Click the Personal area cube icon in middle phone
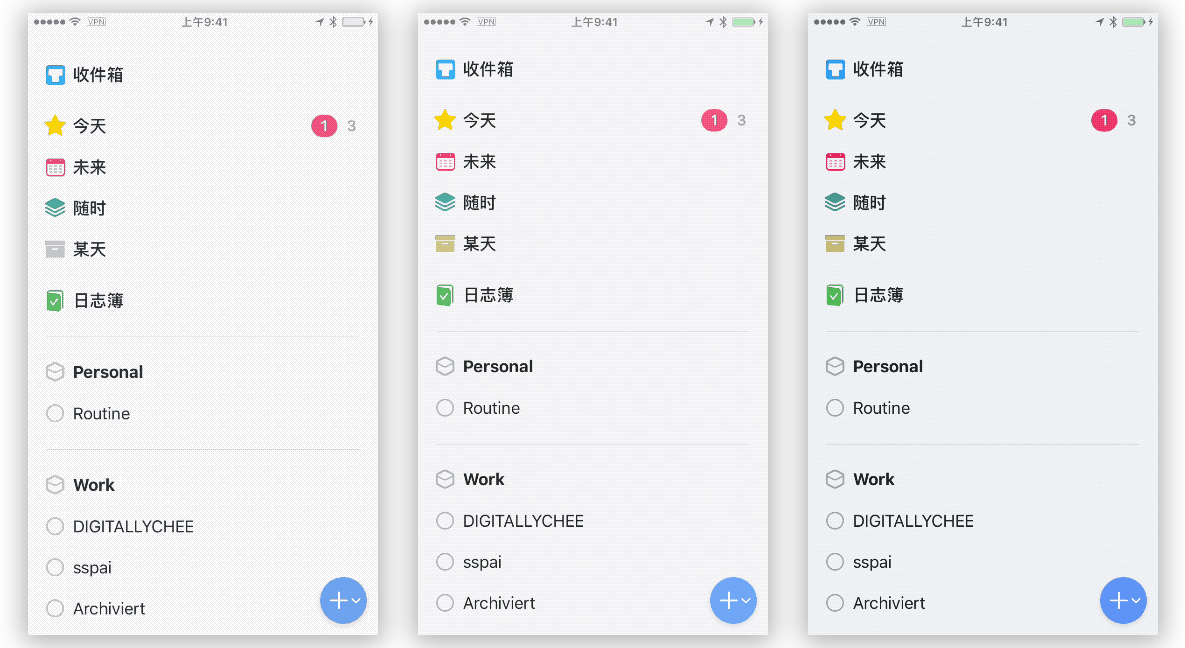1185x648 pixels. click(445, 366)
